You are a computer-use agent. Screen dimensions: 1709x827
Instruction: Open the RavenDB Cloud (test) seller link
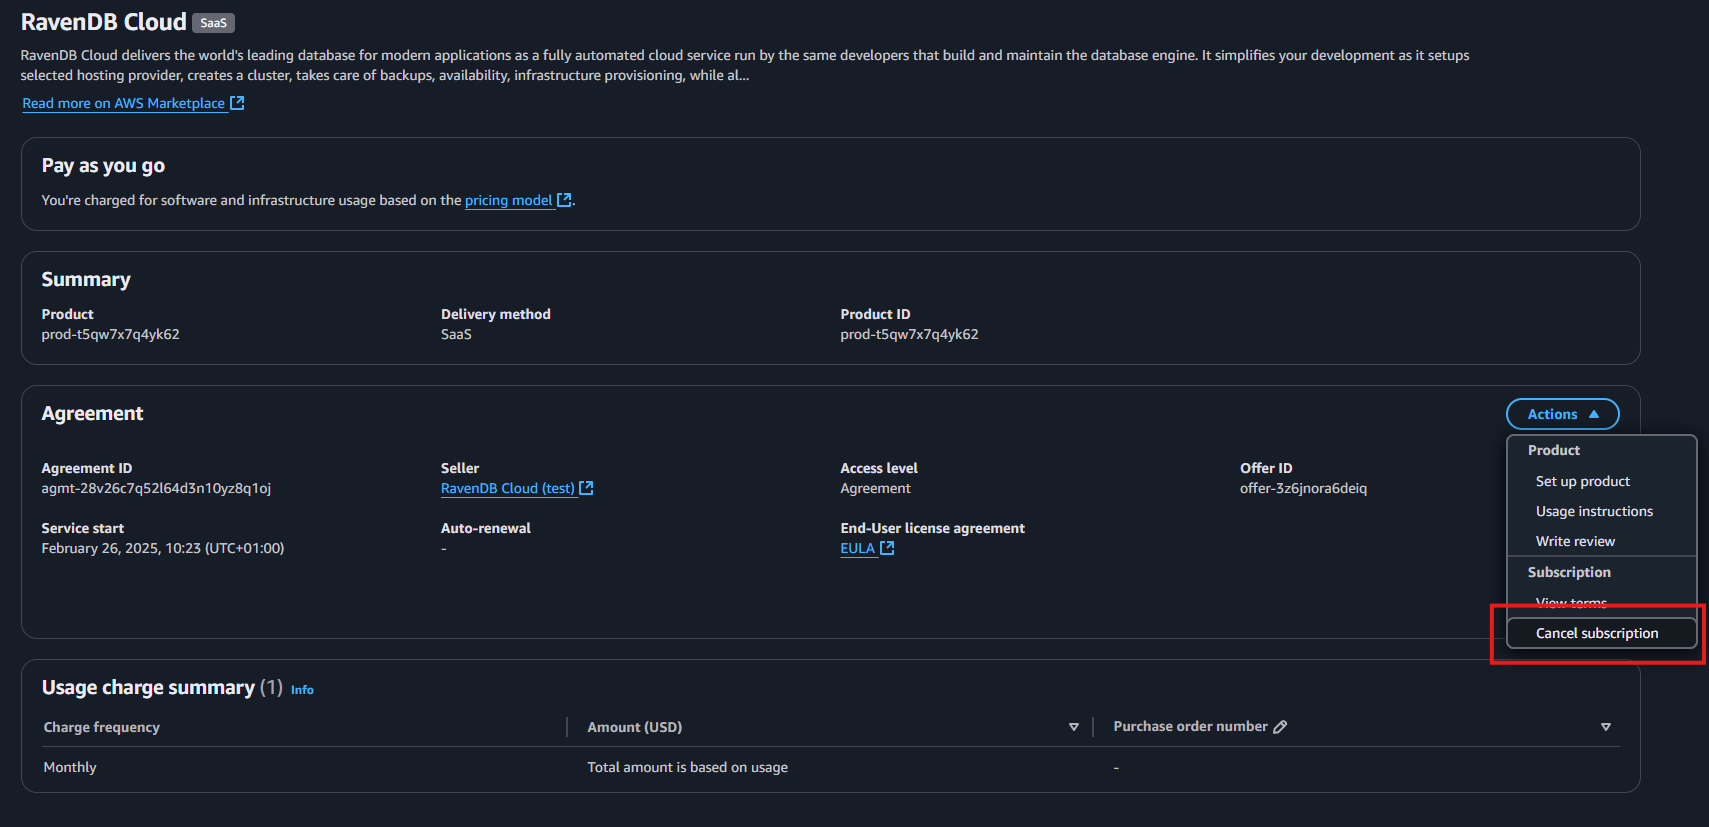point(508,488)
